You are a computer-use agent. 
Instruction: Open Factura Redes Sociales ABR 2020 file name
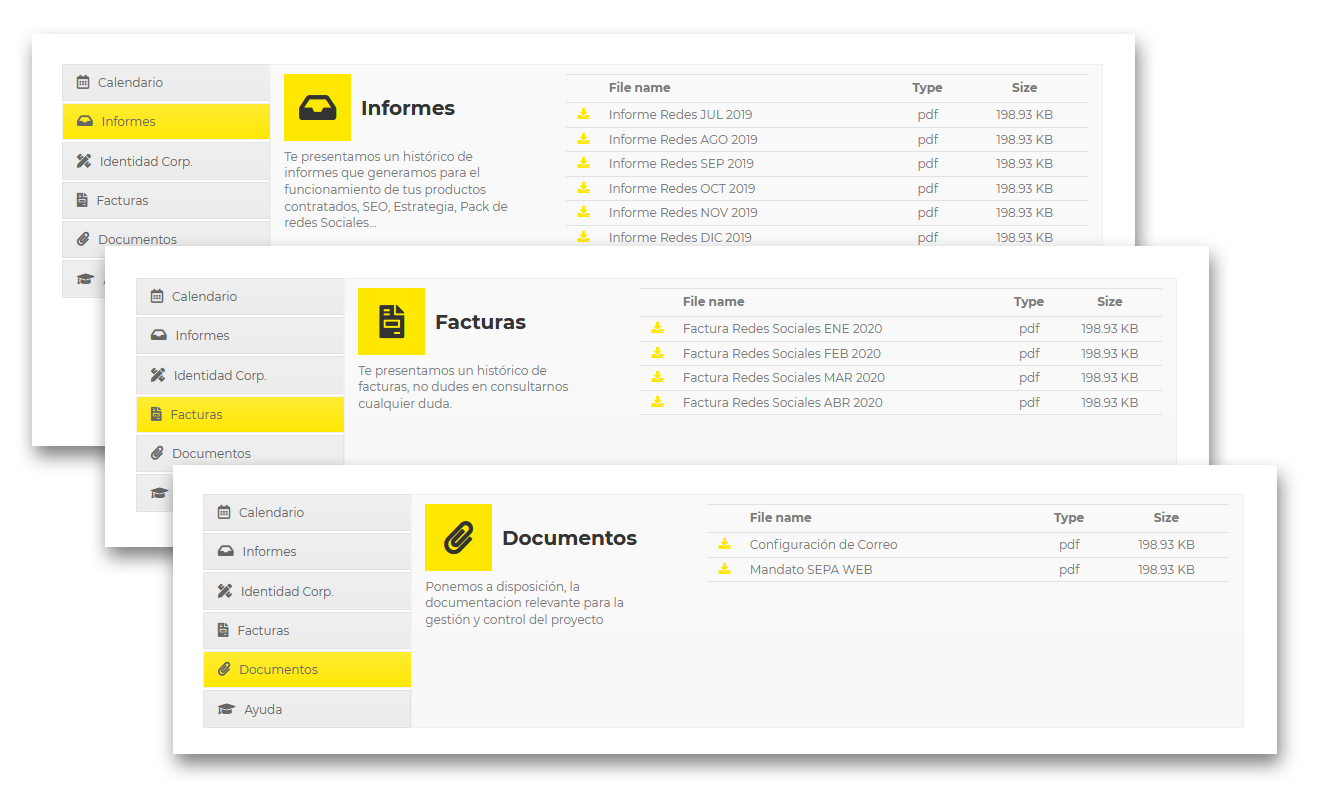(x=782, y=402)
